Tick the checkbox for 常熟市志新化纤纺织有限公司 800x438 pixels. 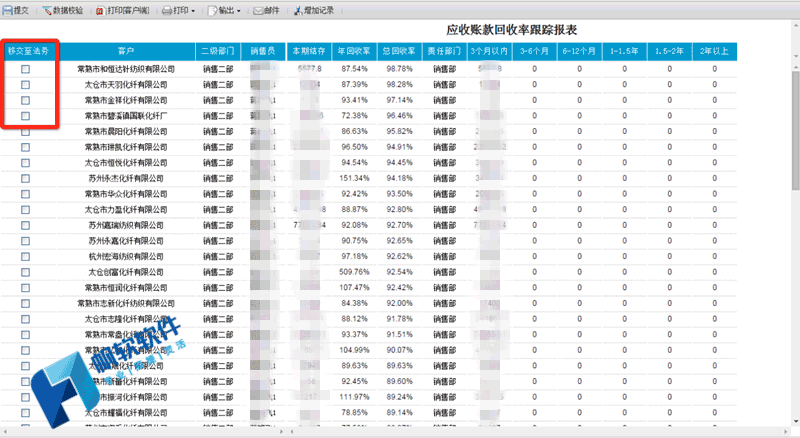click(x=26, y=303)
